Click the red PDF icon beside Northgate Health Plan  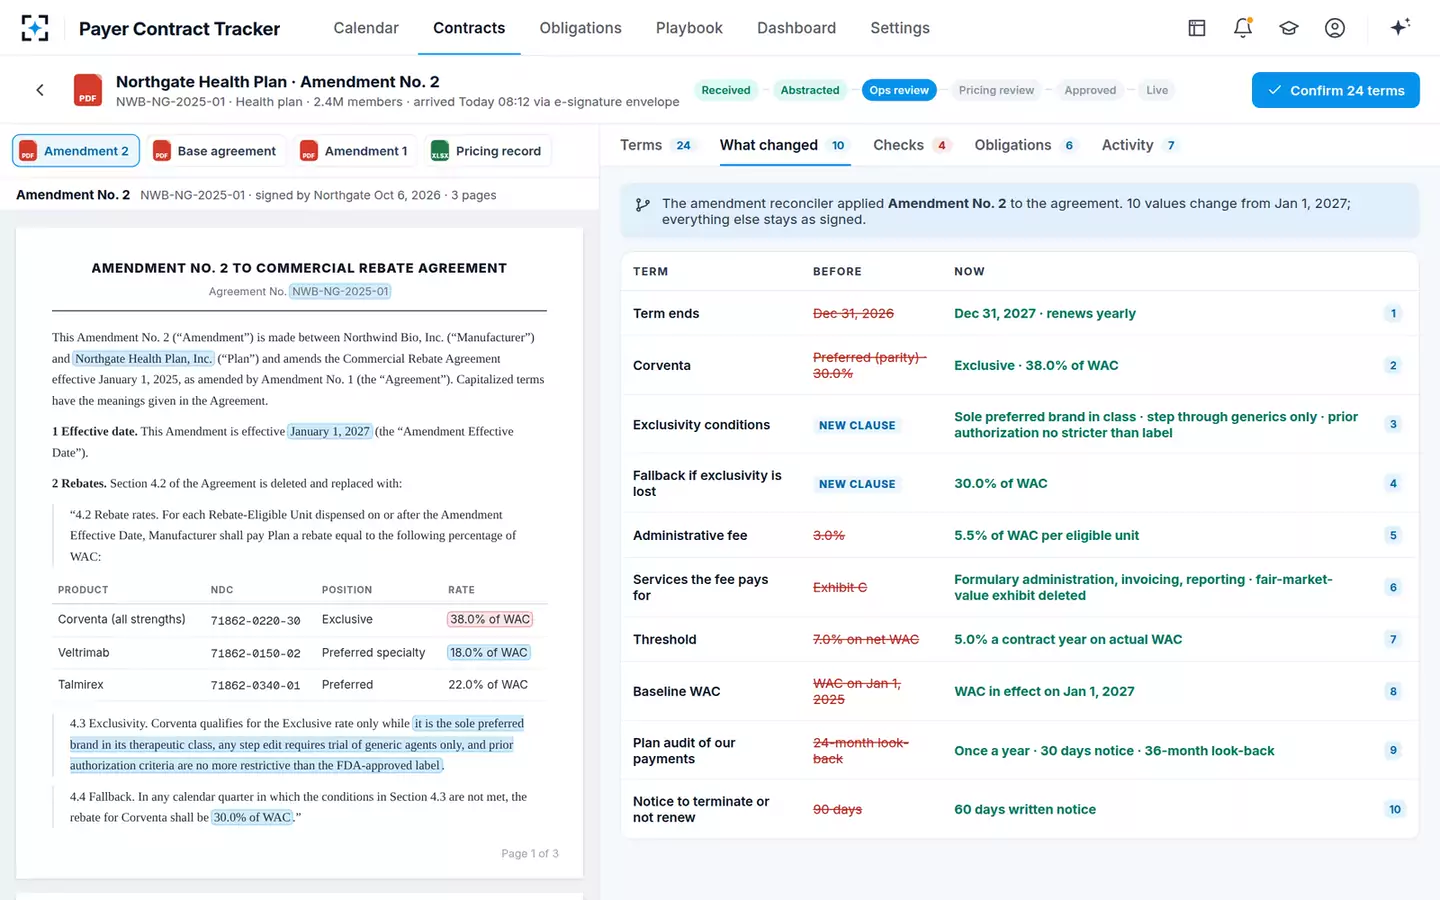pyautogui.click(x=88, y=90)
